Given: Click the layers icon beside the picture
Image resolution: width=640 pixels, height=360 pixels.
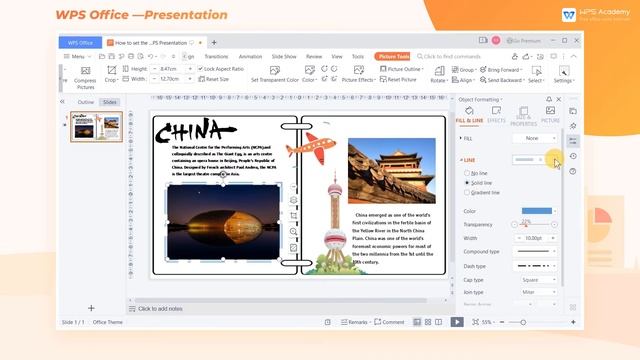Looking at the screenshot, I should [x=293, y=200].
